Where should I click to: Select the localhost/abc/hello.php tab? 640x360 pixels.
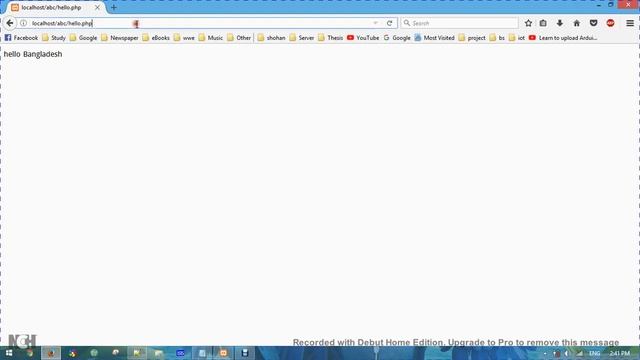click(56, 7)
